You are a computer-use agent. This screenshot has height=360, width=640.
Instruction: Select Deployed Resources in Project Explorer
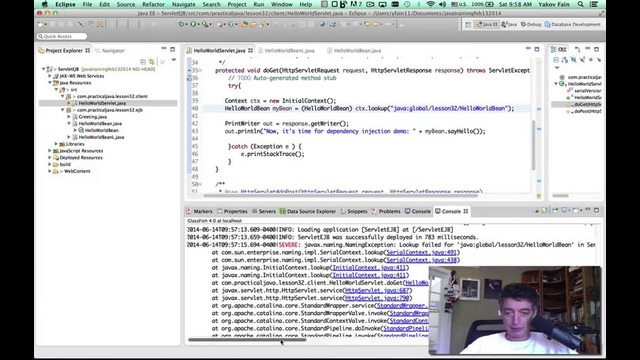click(x=81, y=158)
